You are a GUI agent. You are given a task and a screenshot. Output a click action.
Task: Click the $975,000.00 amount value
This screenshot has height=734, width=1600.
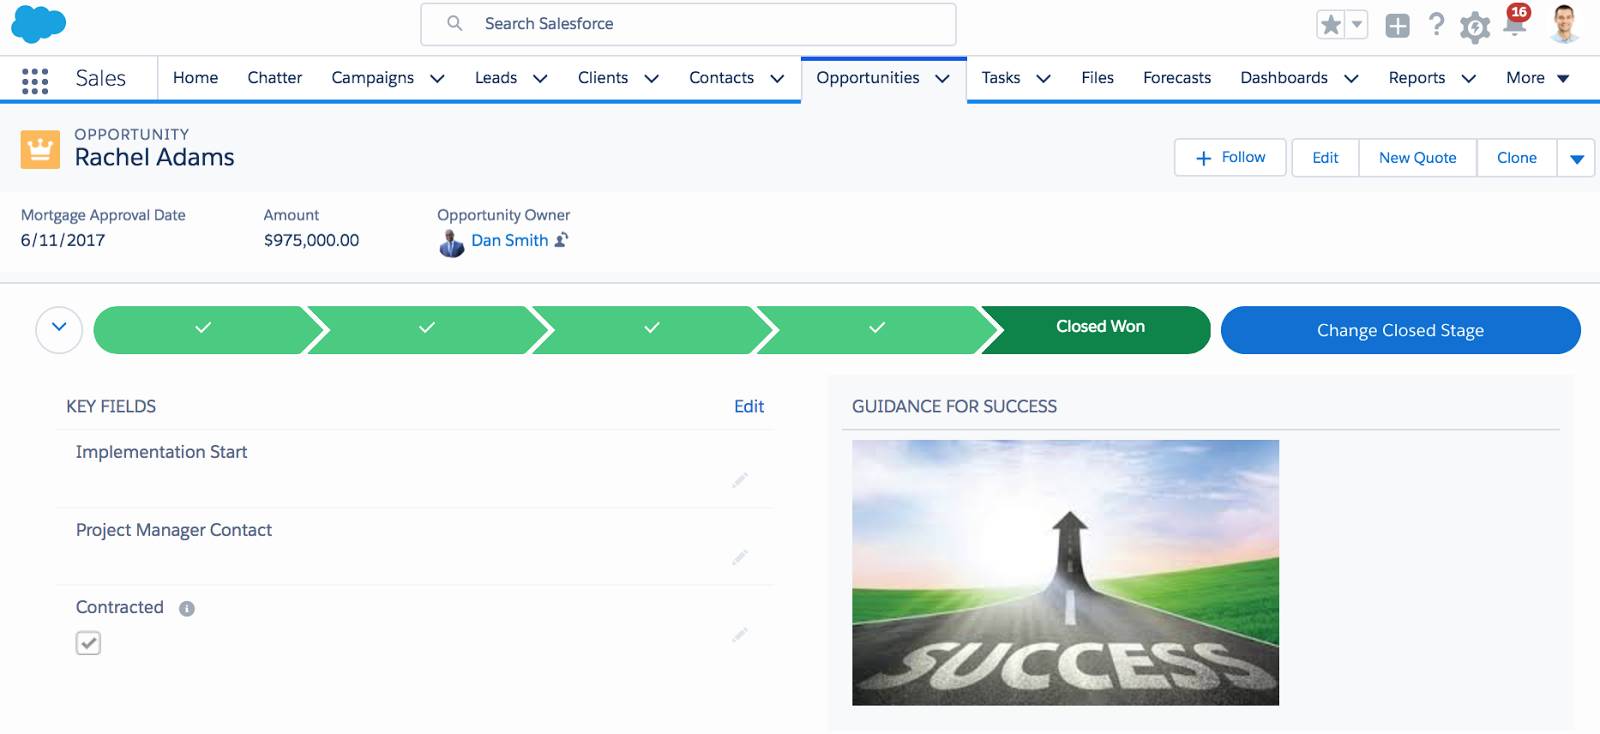[311, 240]
